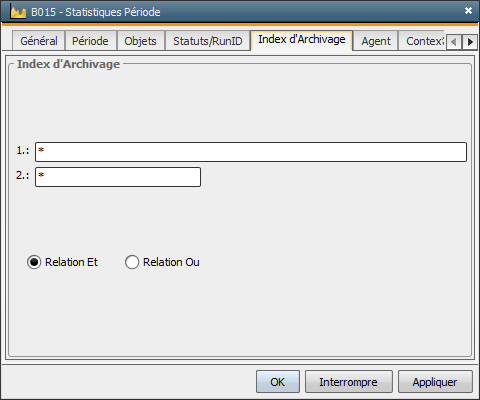Screen dimensions: 480x400
Task: Apply changes with Appliquer button
Action: [435, 382]
